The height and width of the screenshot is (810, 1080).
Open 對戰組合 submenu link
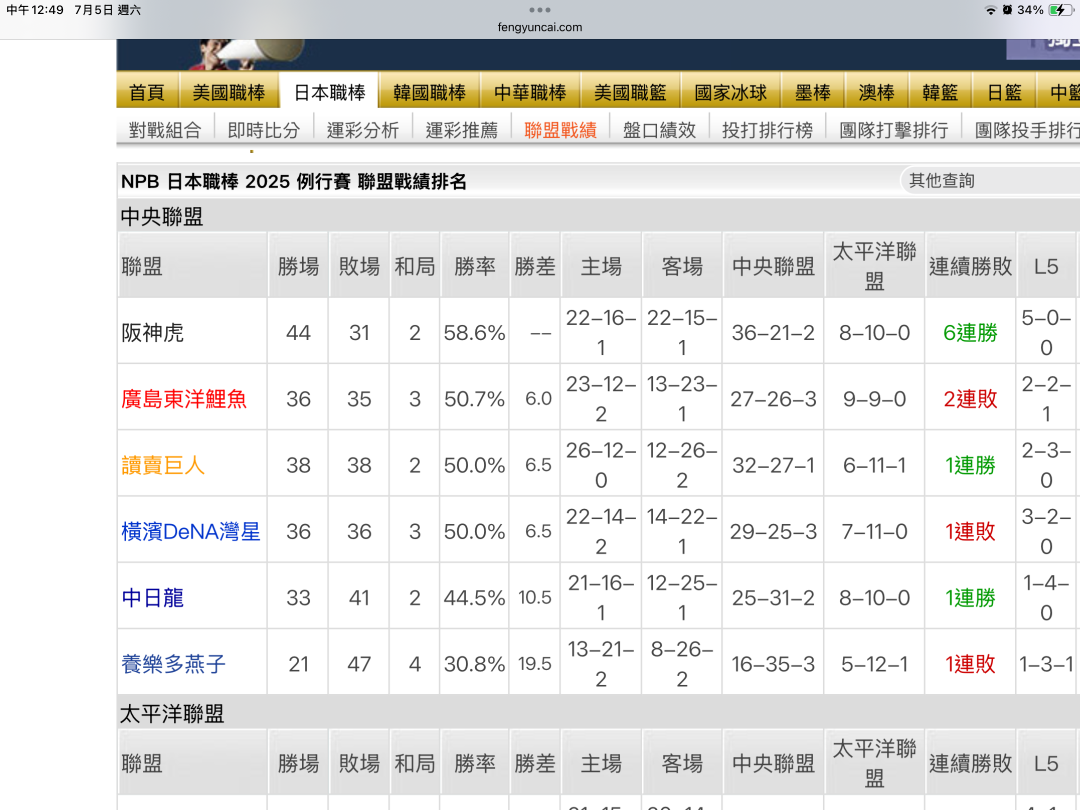(165, 130)
